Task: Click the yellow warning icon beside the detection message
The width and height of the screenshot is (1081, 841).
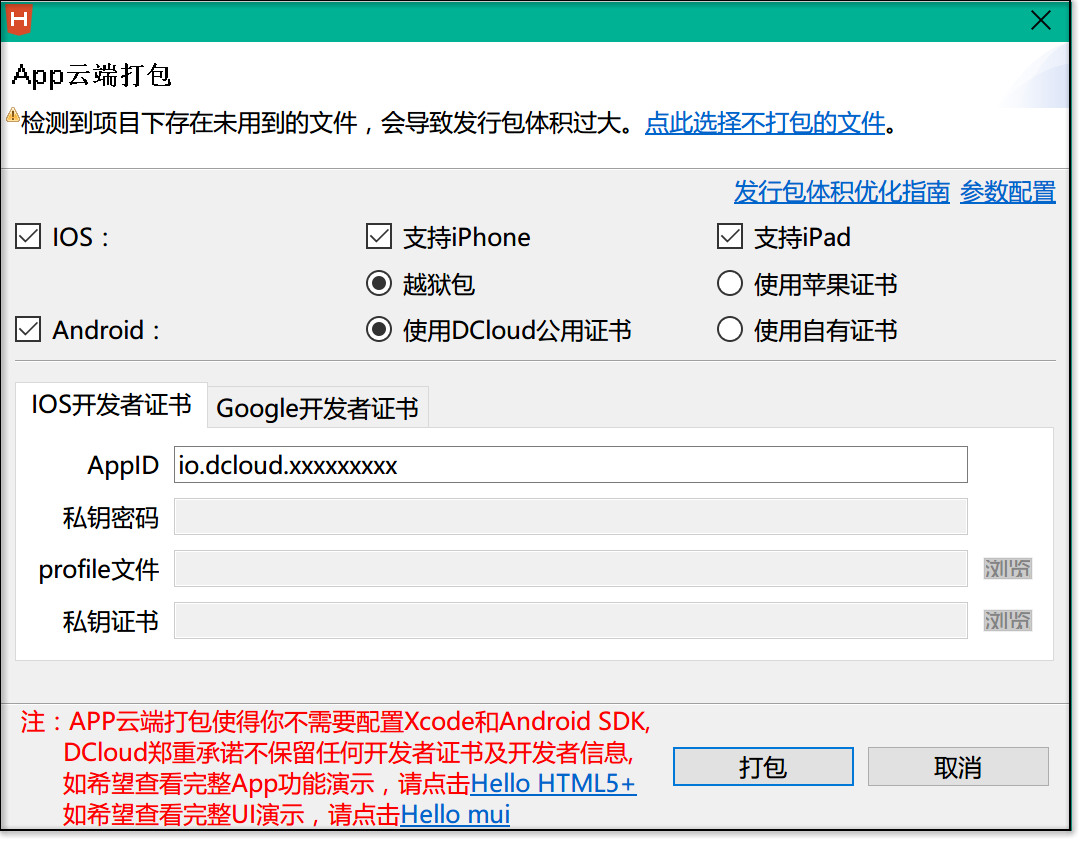Action: click(x=13, y=115)
